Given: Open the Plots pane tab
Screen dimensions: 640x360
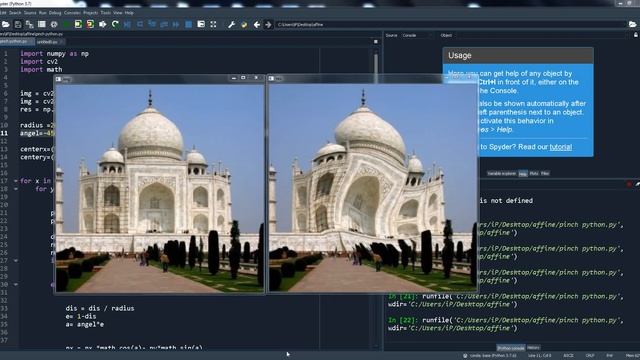Looking at the screenshot, I should tap(533, 173).
